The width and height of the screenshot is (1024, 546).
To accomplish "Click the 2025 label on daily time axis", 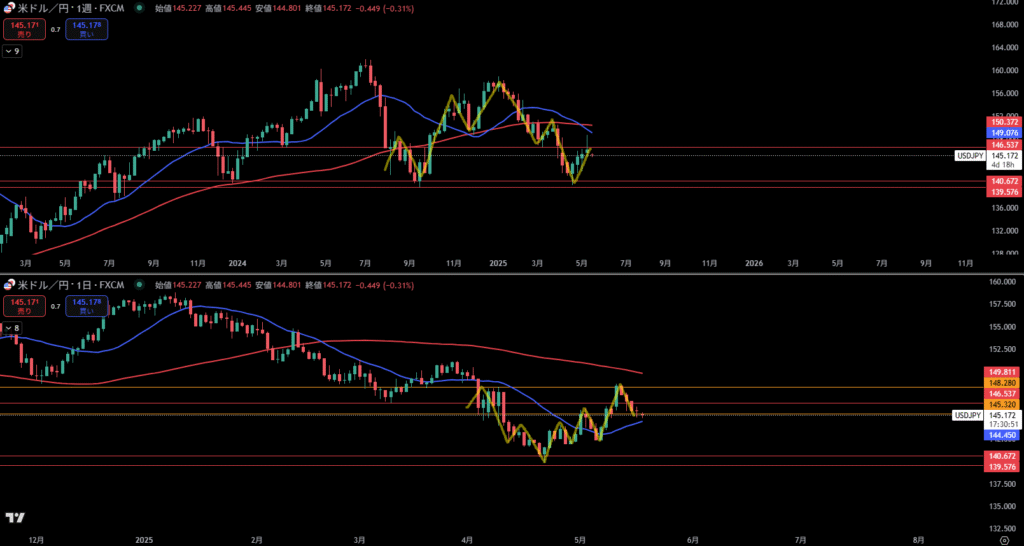I will [144, 540].
